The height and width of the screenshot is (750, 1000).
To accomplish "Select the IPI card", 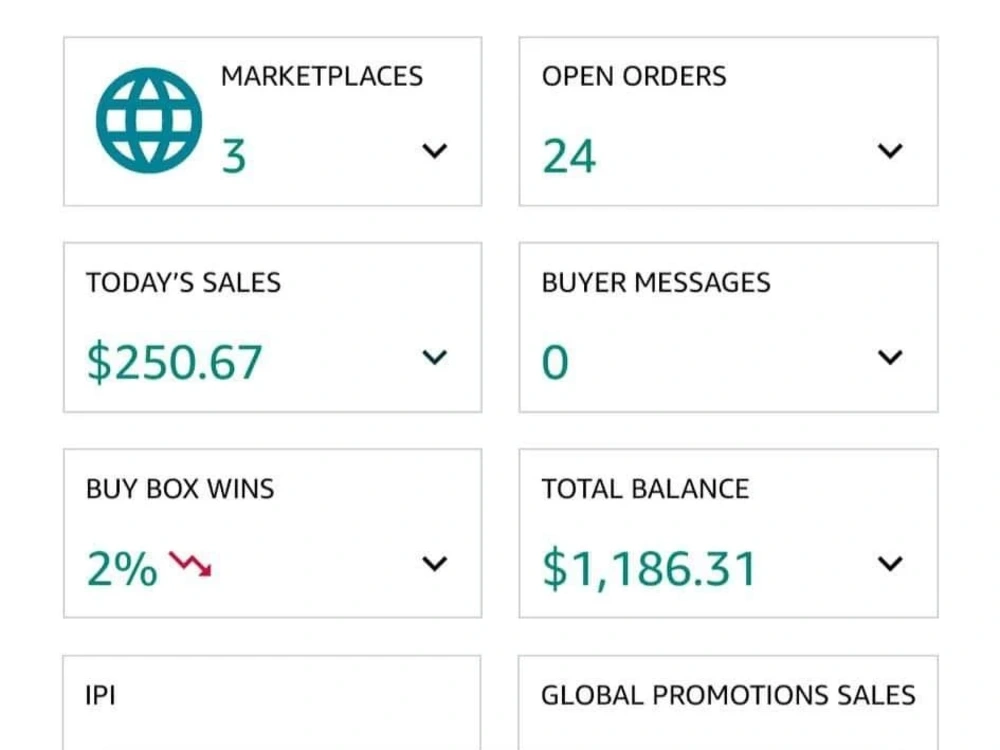I will point(272,702).
